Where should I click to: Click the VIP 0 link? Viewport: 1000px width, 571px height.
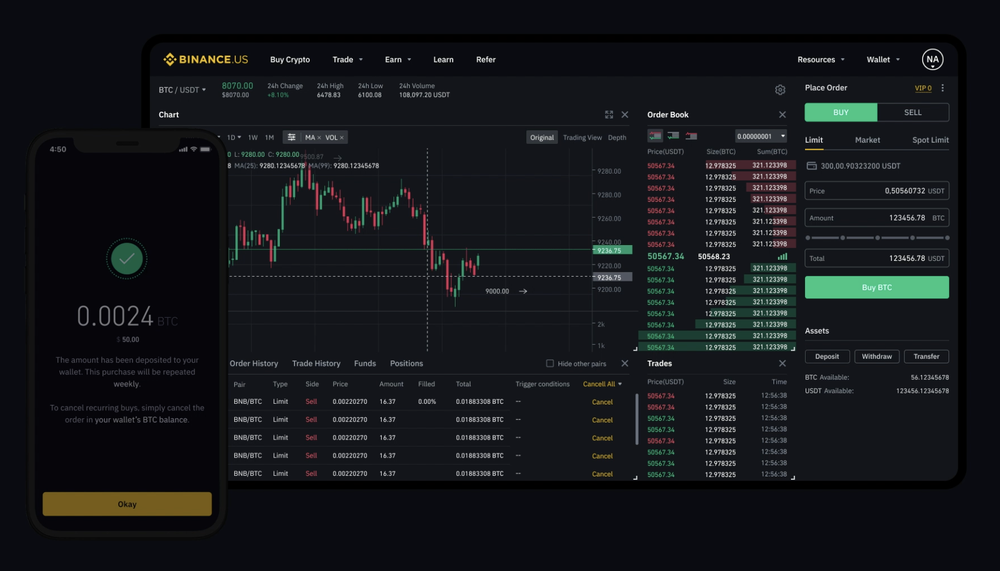point(923,88)
